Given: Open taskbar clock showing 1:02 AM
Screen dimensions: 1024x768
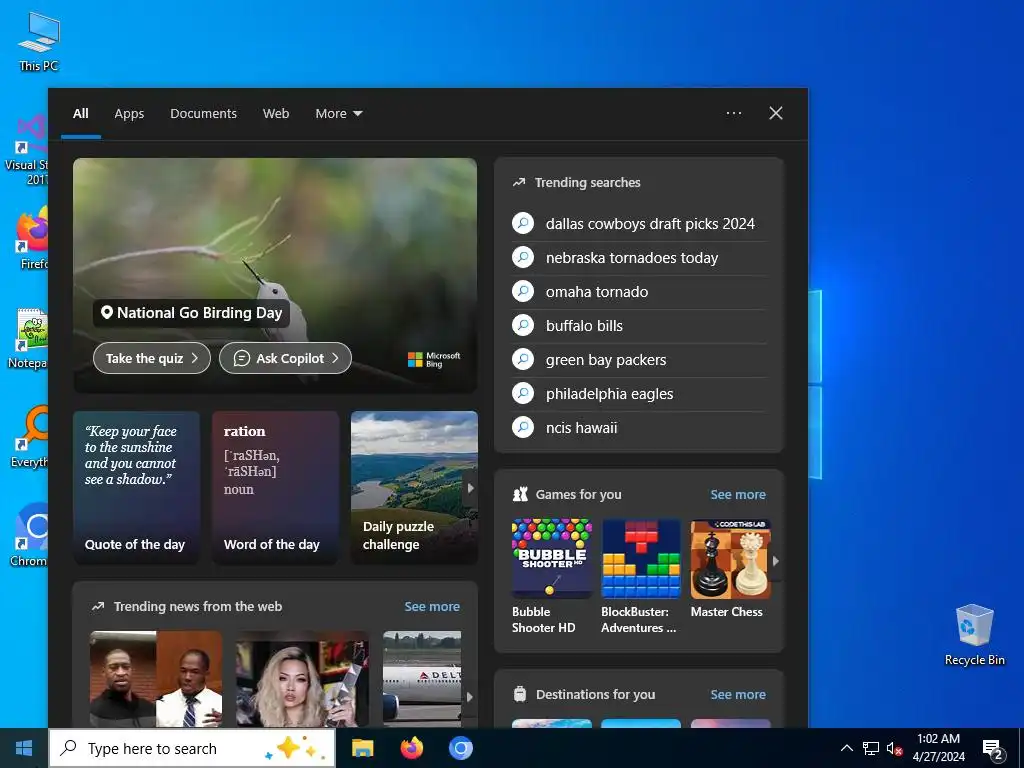Looking at the screenshot, I should (938, 748).
